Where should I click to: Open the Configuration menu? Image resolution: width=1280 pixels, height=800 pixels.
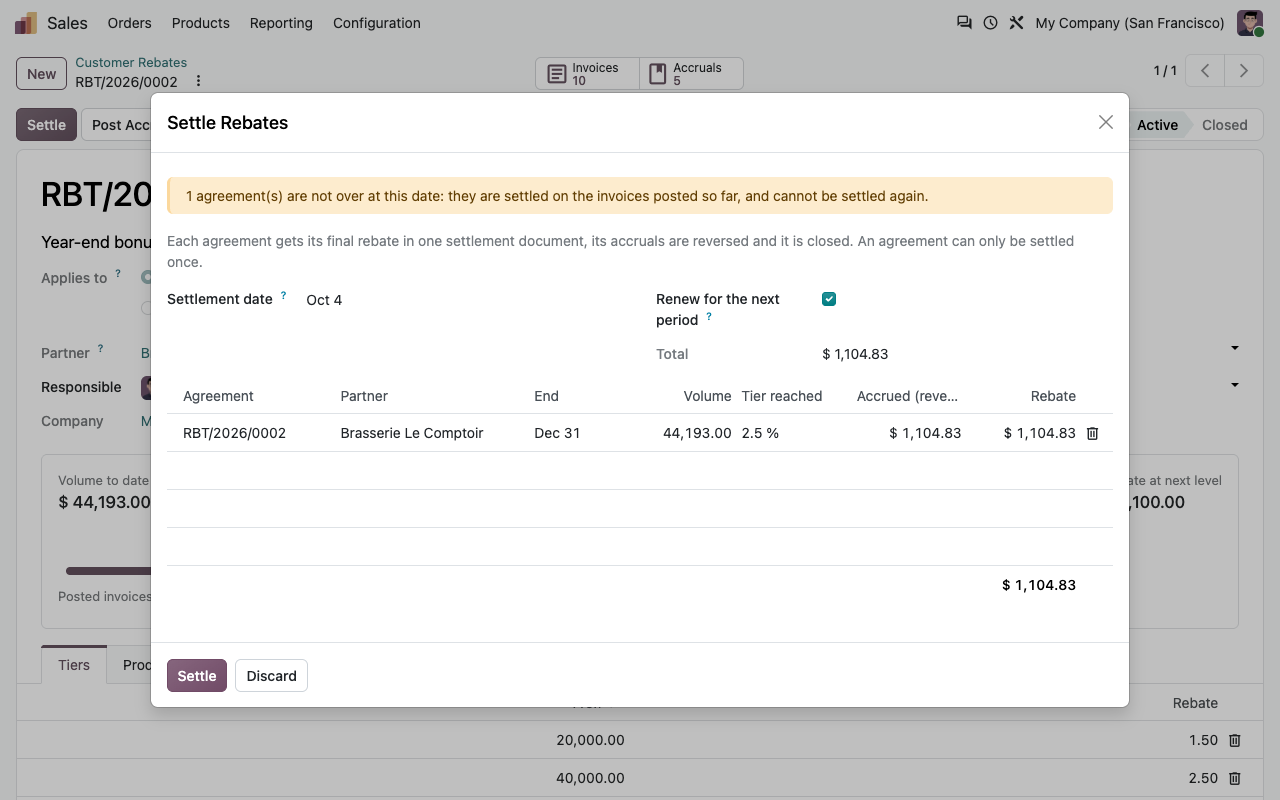[x=377, y=23]
